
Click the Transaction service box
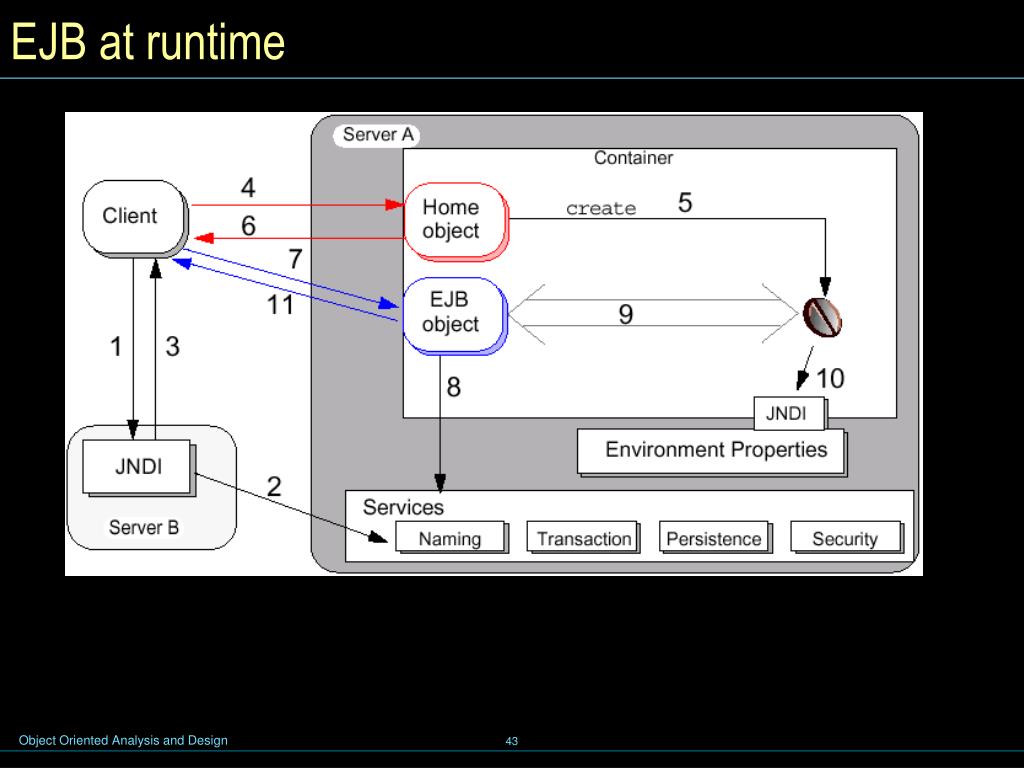[583, 538]
